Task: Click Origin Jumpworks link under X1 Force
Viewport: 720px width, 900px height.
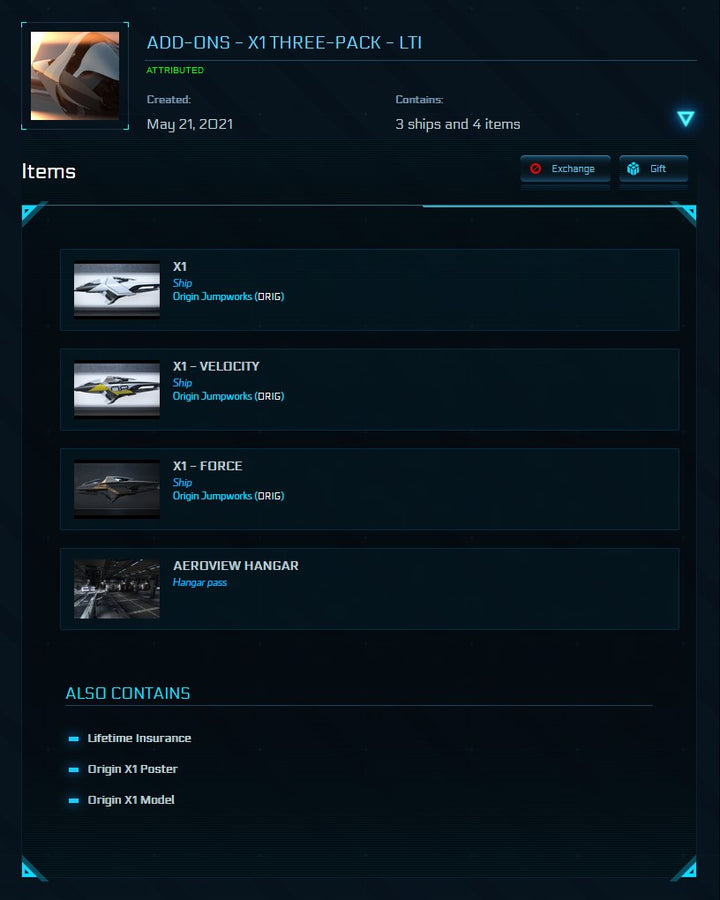Action: pos(212,496)
